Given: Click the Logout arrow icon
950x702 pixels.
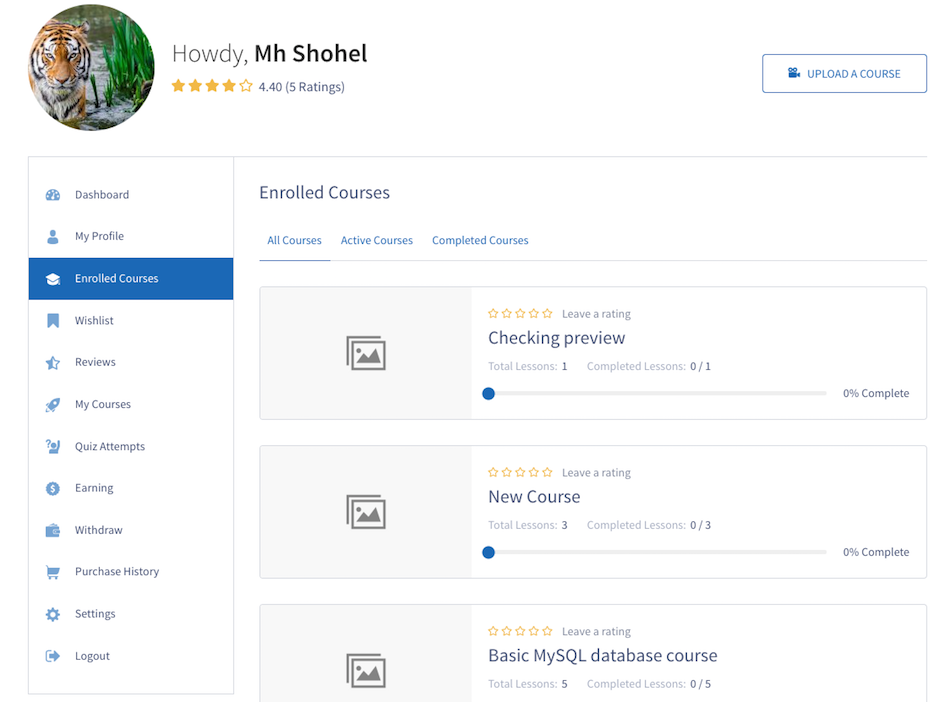Looking at the screenshot, I should click(53, 656).
